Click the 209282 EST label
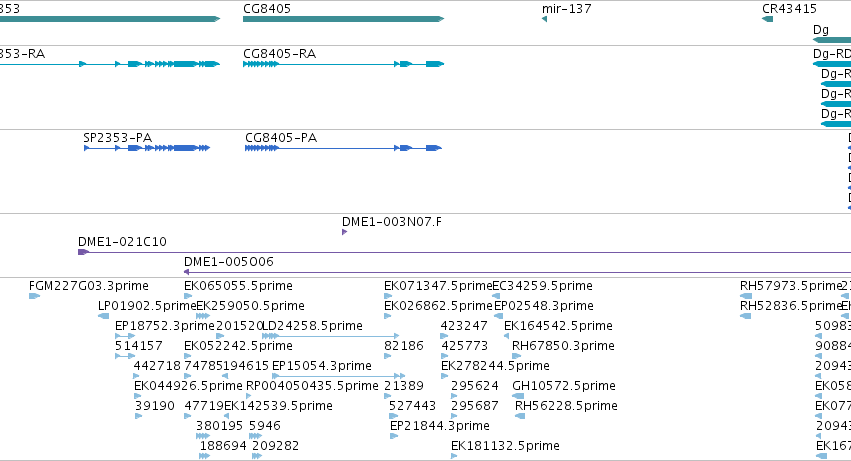Image resolution: width=851 pixels, height=461 pixels. point(276,446)
